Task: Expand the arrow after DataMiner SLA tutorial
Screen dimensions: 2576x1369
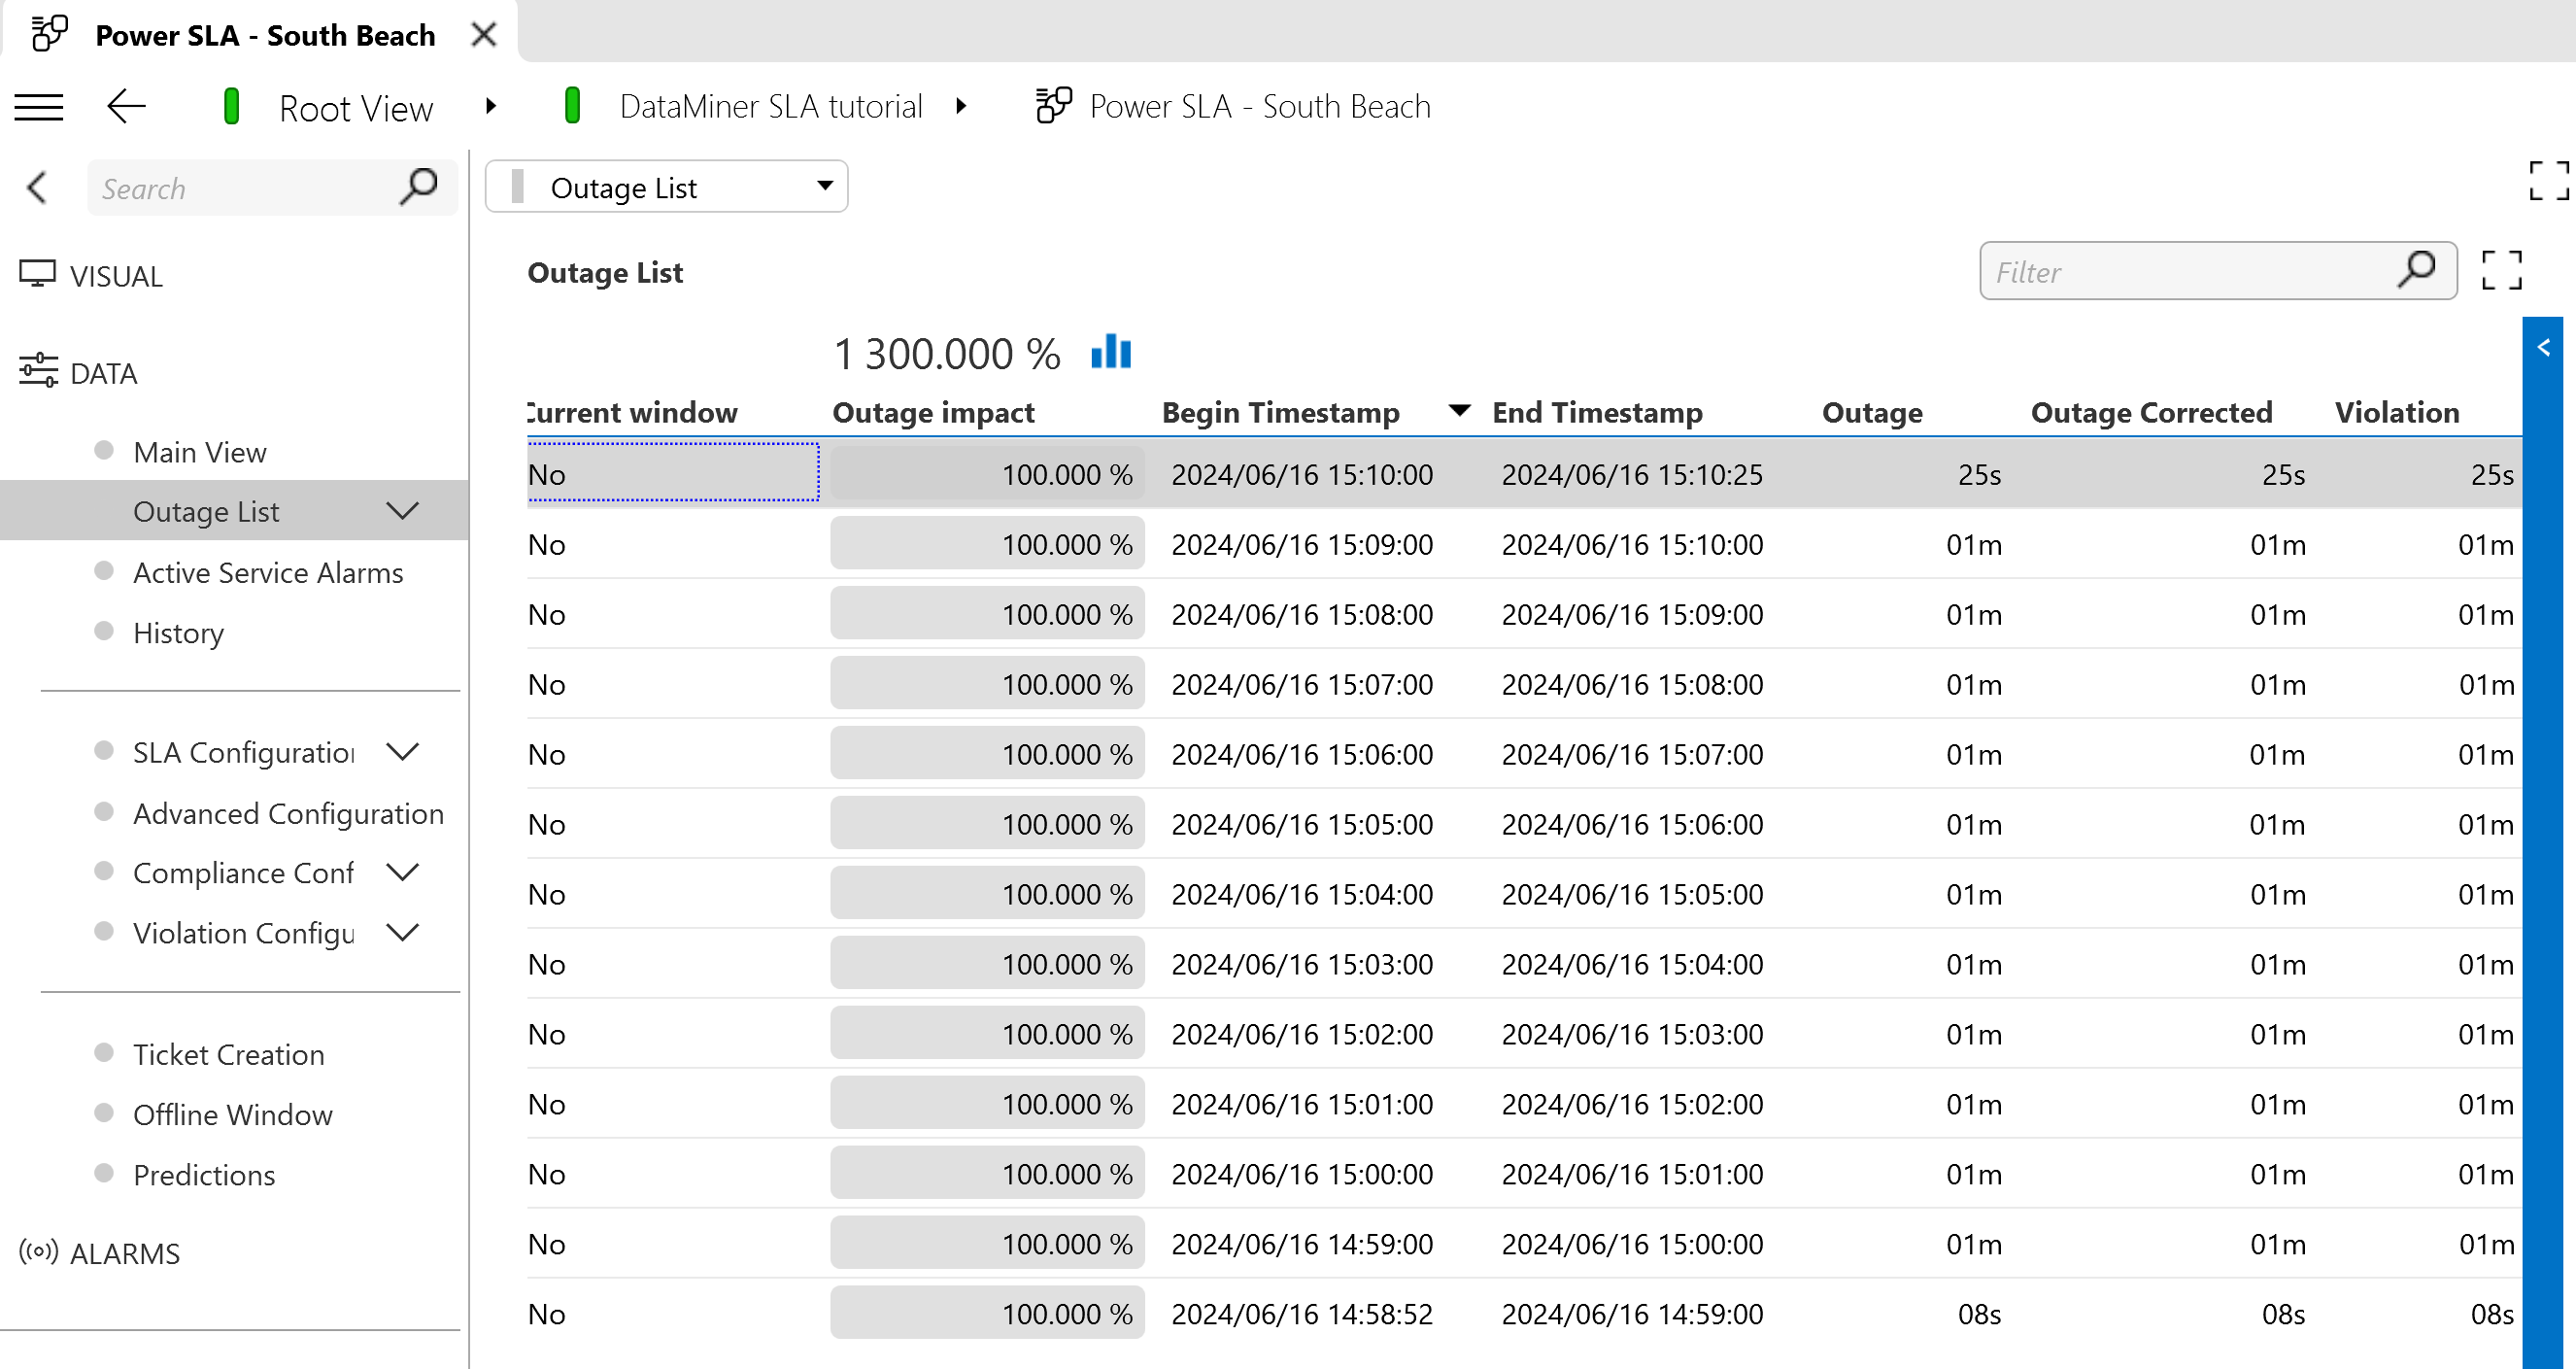Action: [x=961, y=106]
